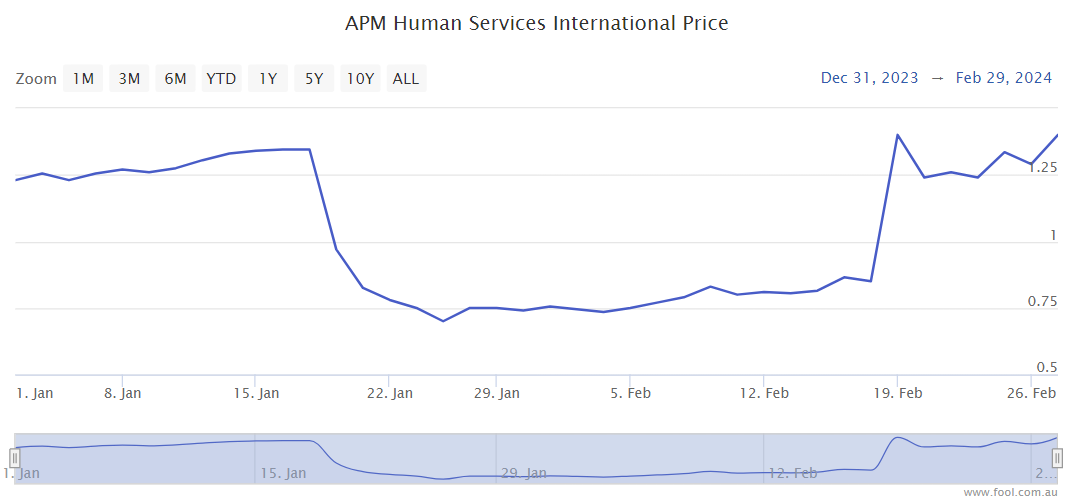Show ALL price history
Viewport: 1068px width, 503px height.
[x=406, y=79]
